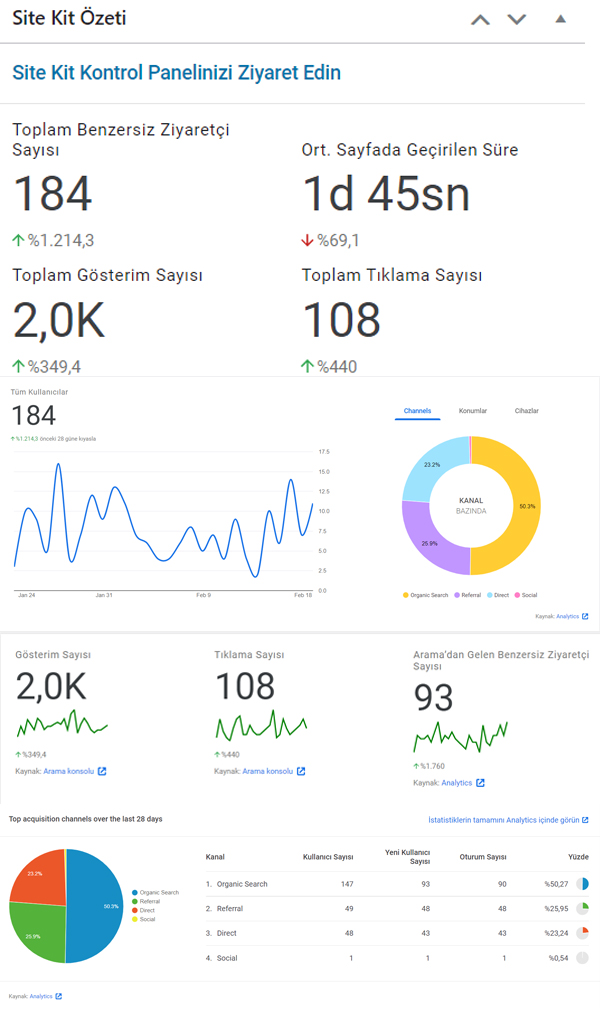Select the Direct table row label
The image size is (600, 1015).
click(227, 933)
